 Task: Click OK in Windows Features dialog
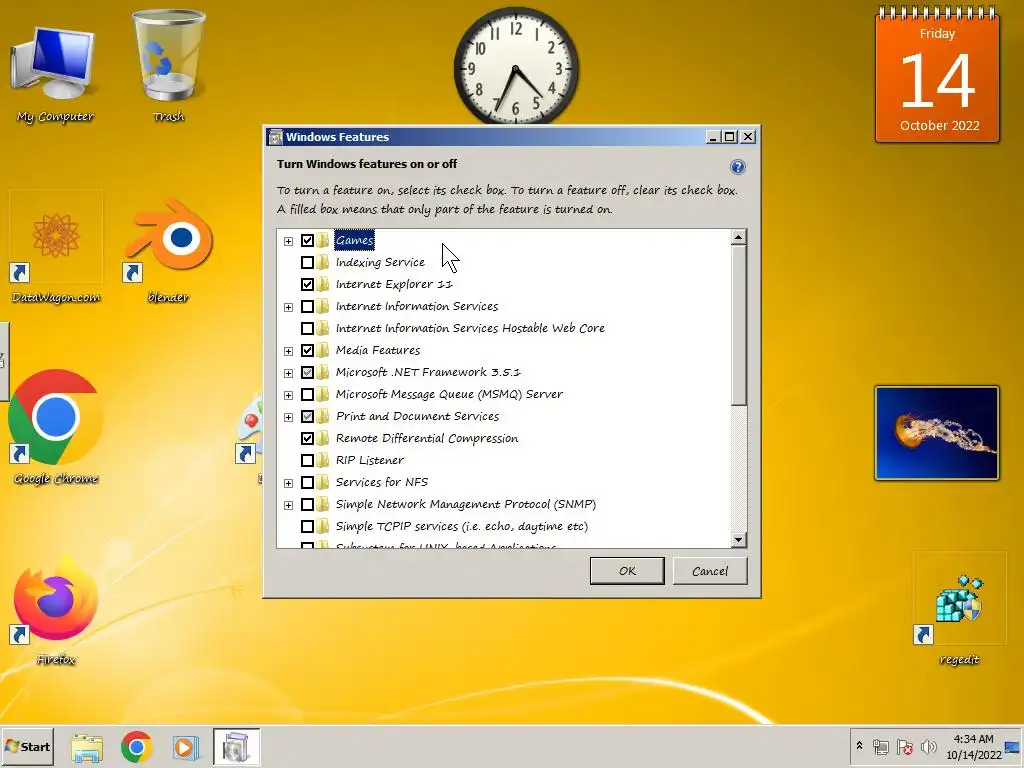(x=627, y=571)
